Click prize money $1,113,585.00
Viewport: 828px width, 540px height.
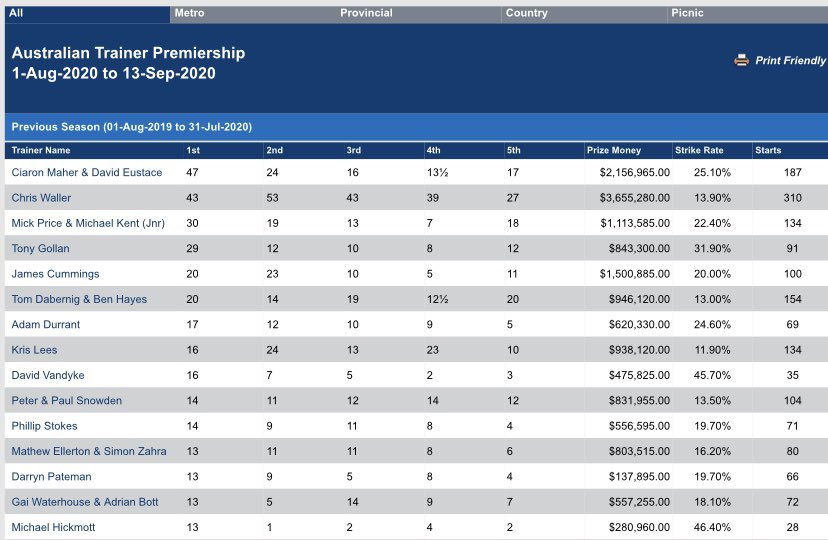[x=635, y=223]
